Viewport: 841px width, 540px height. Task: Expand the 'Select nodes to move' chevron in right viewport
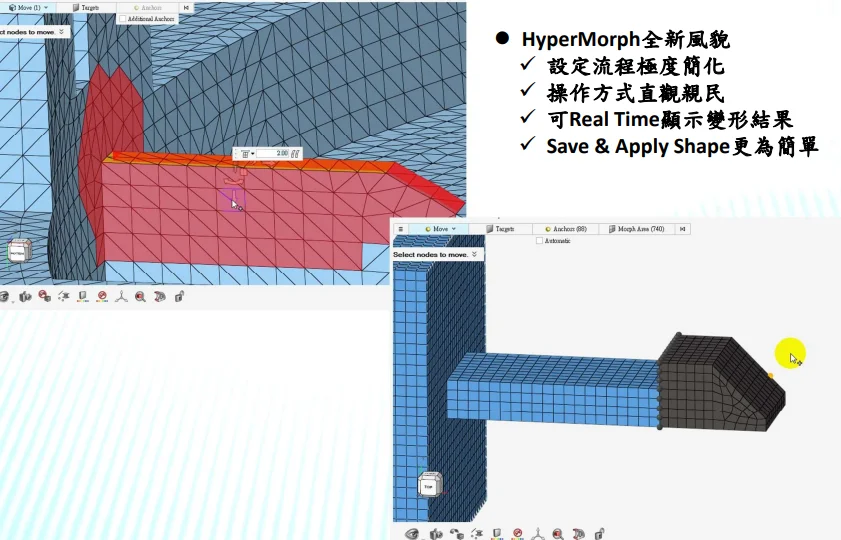click(474, 255)
